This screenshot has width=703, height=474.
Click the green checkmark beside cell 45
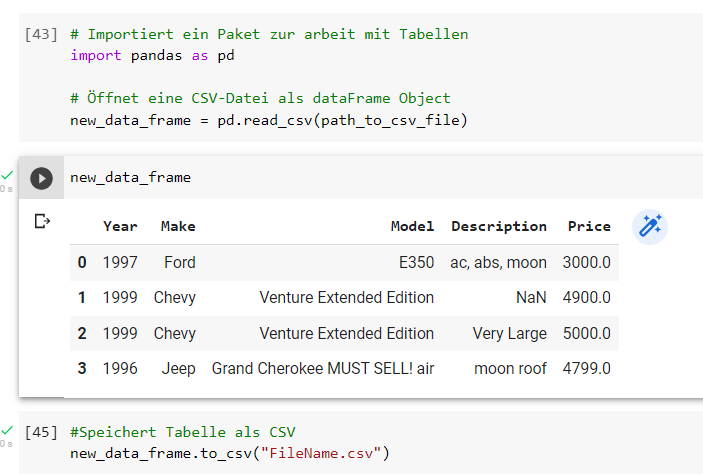coord(7,431)
